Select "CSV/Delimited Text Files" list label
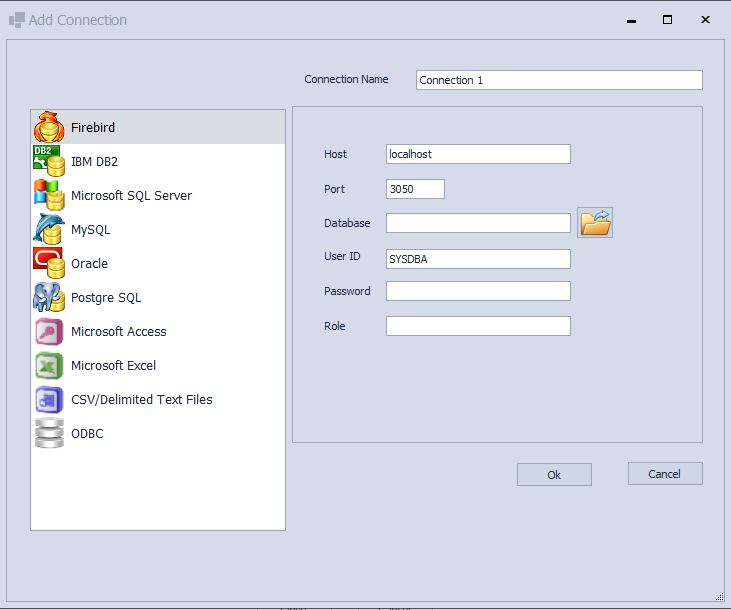 142,400
